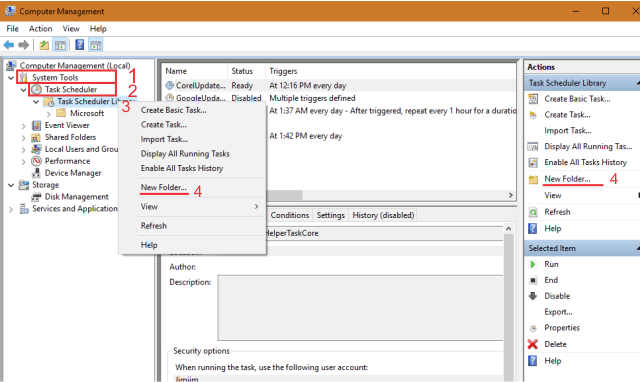The width and height of the screenshot is (640, 382).
Task: Toggle the Show/Hide Action Pane icon
Action: pos(96,45)
